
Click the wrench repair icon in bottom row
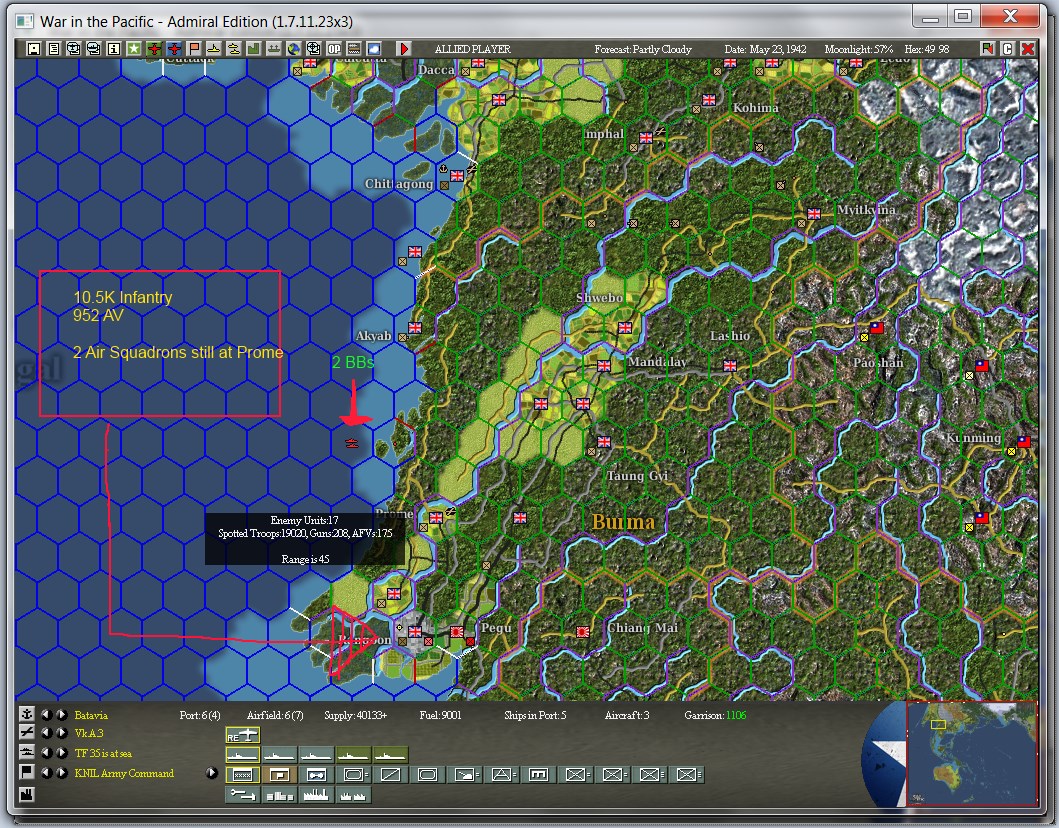pos(242,796)
